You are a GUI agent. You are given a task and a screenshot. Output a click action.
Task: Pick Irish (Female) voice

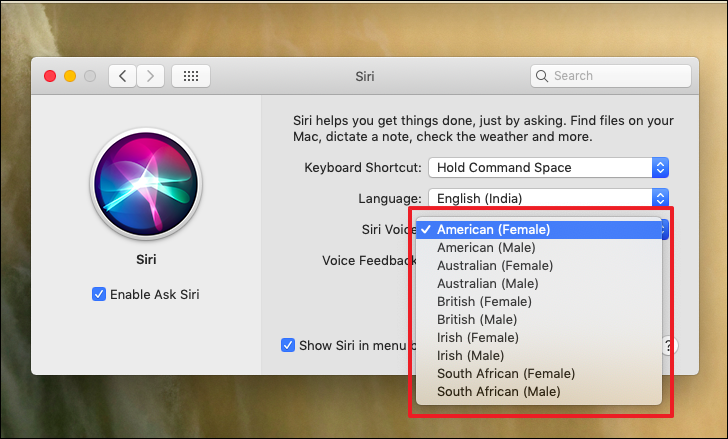pos(539,338)
